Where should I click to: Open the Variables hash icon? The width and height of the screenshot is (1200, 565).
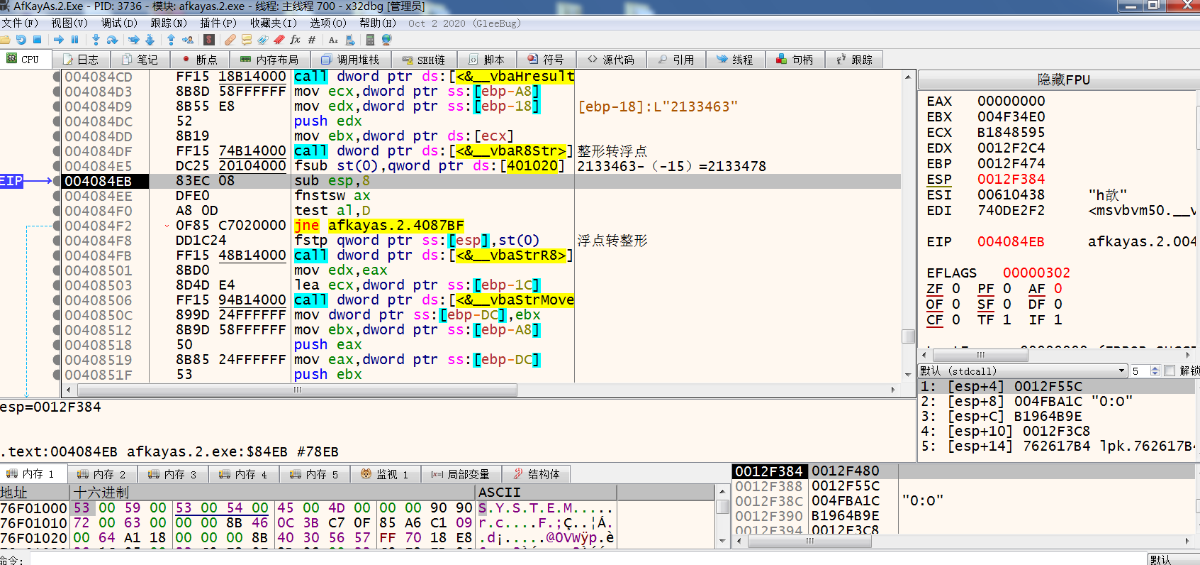pos(312,40)
